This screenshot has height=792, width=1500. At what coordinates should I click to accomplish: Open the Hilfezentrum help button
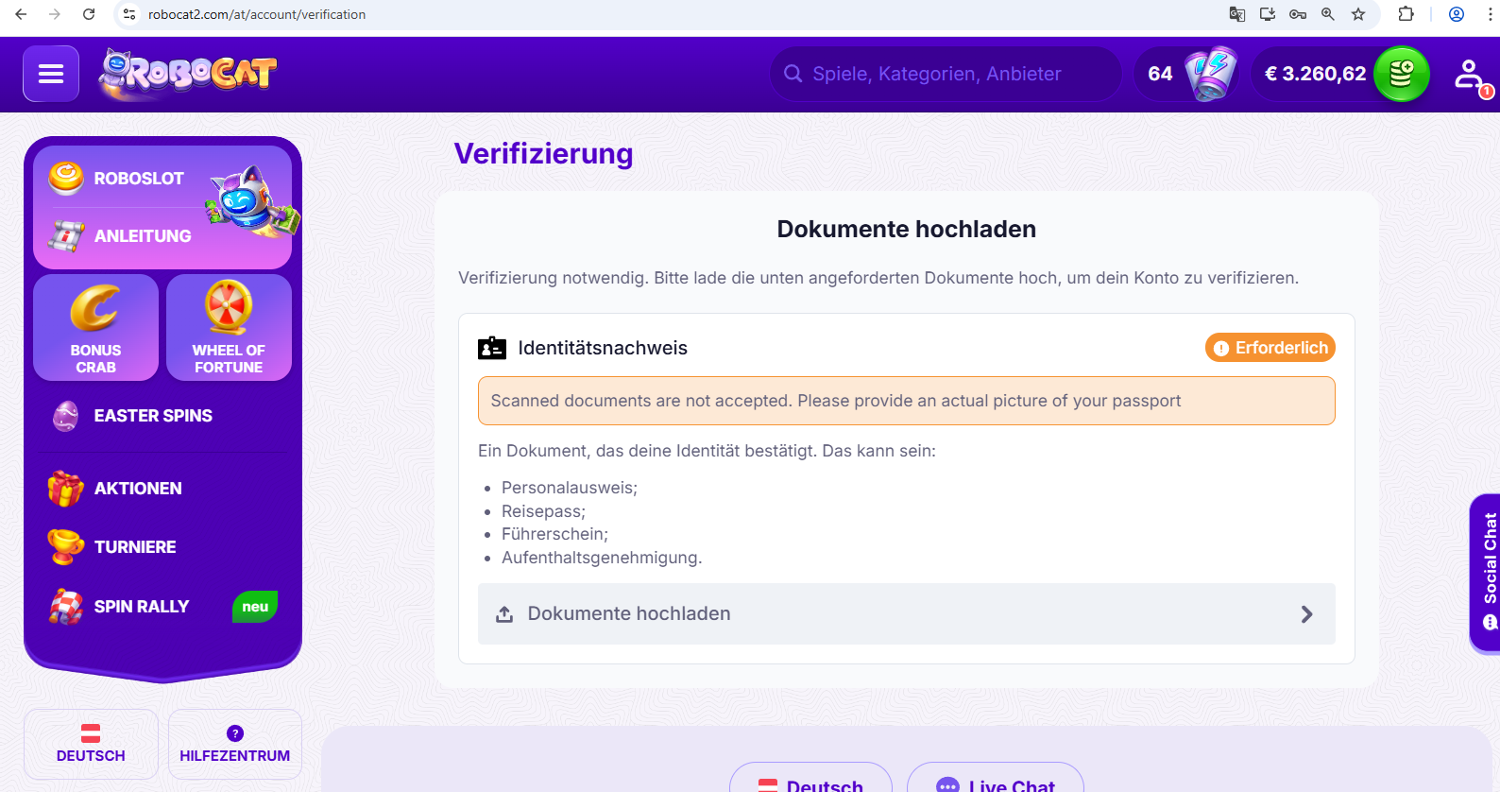click(235, 744)
